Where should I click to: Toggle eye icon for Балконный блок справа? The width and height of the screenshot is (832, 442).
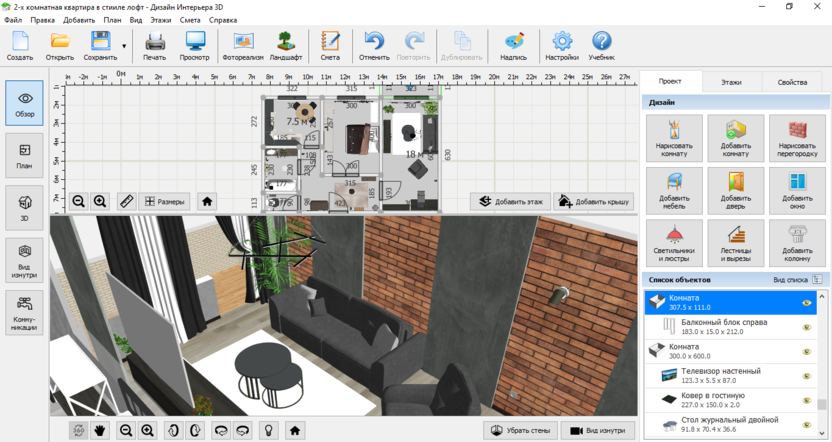(806, 327)
